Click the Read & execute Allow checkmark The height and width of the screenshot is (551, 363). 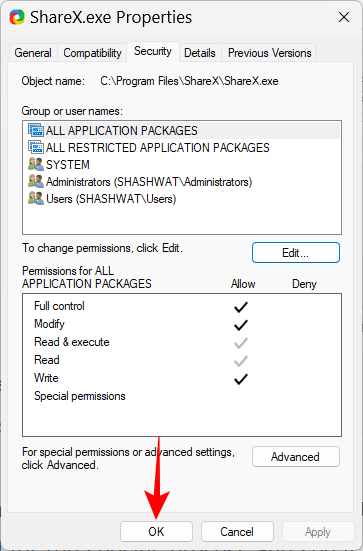(x=241, y=343)
